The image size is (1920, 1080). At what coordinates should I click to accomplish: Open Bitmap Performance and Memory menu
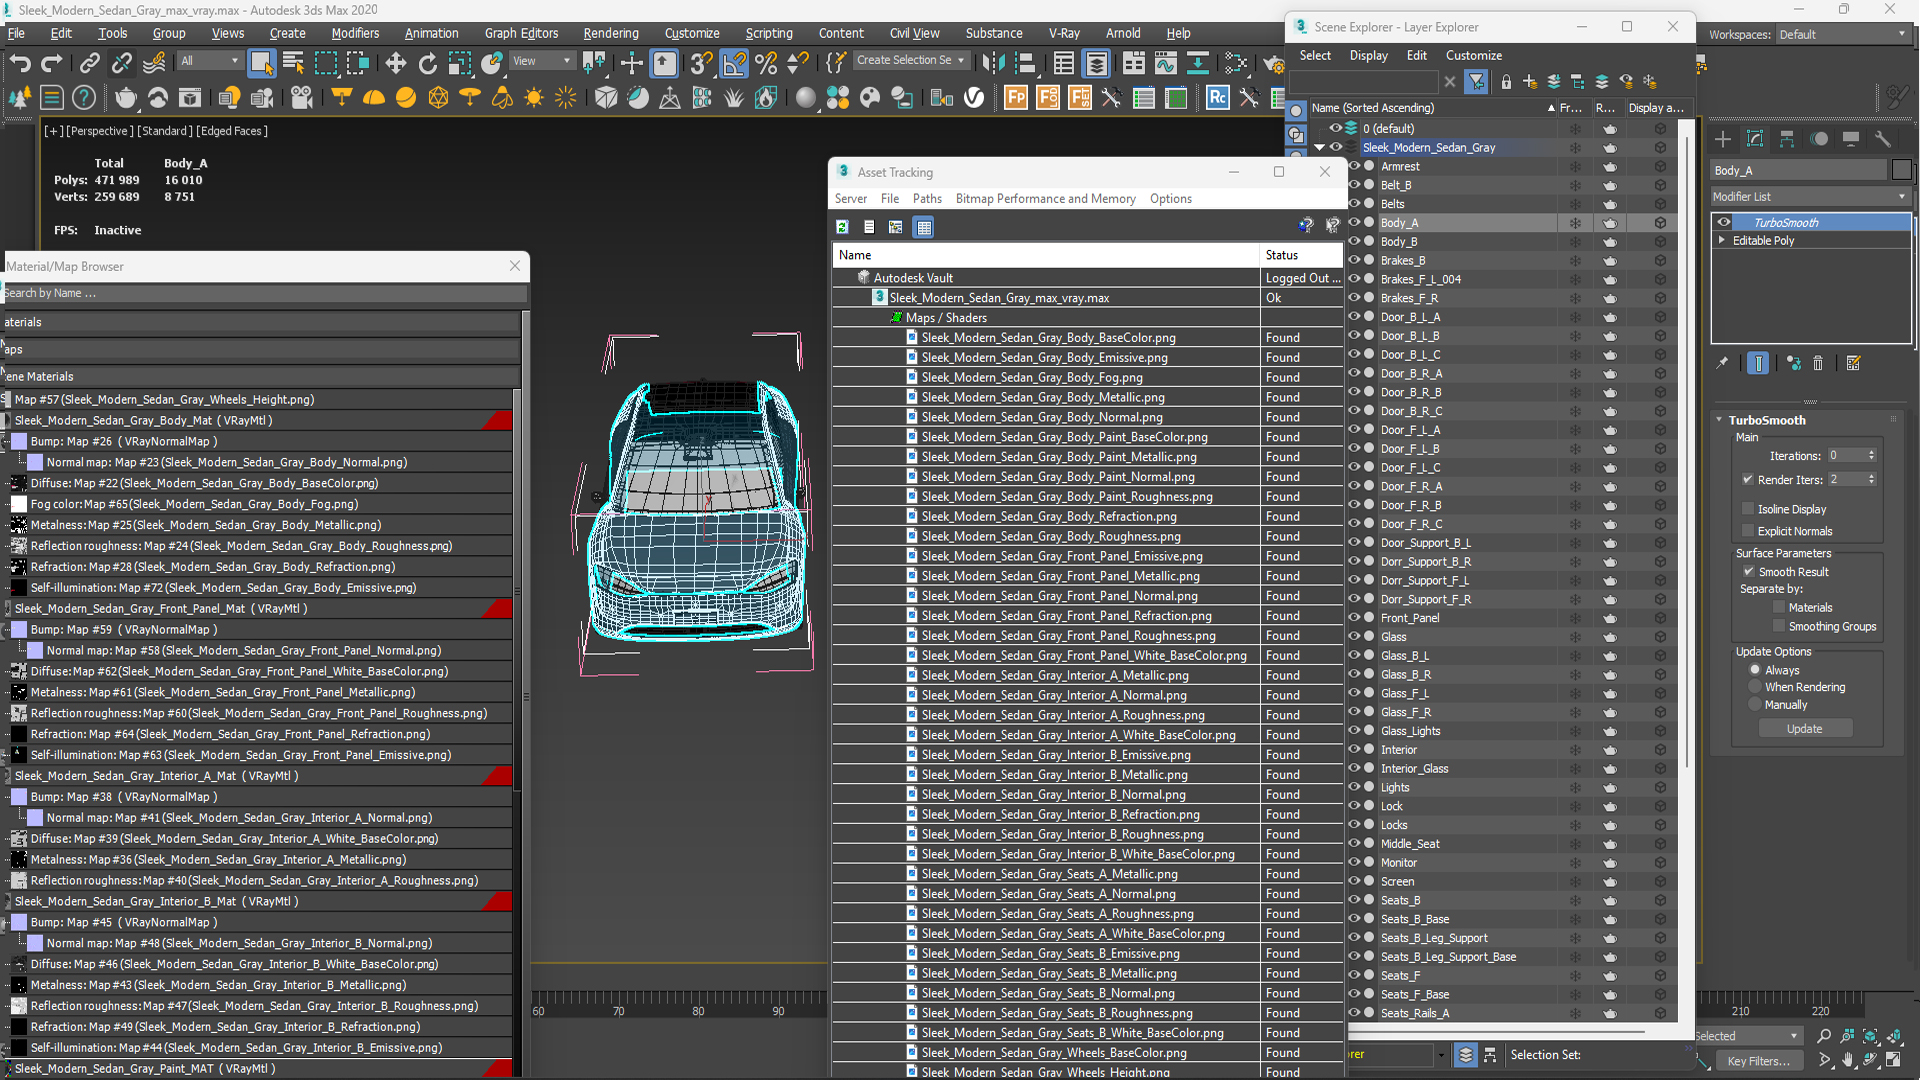coord(1045,198)
